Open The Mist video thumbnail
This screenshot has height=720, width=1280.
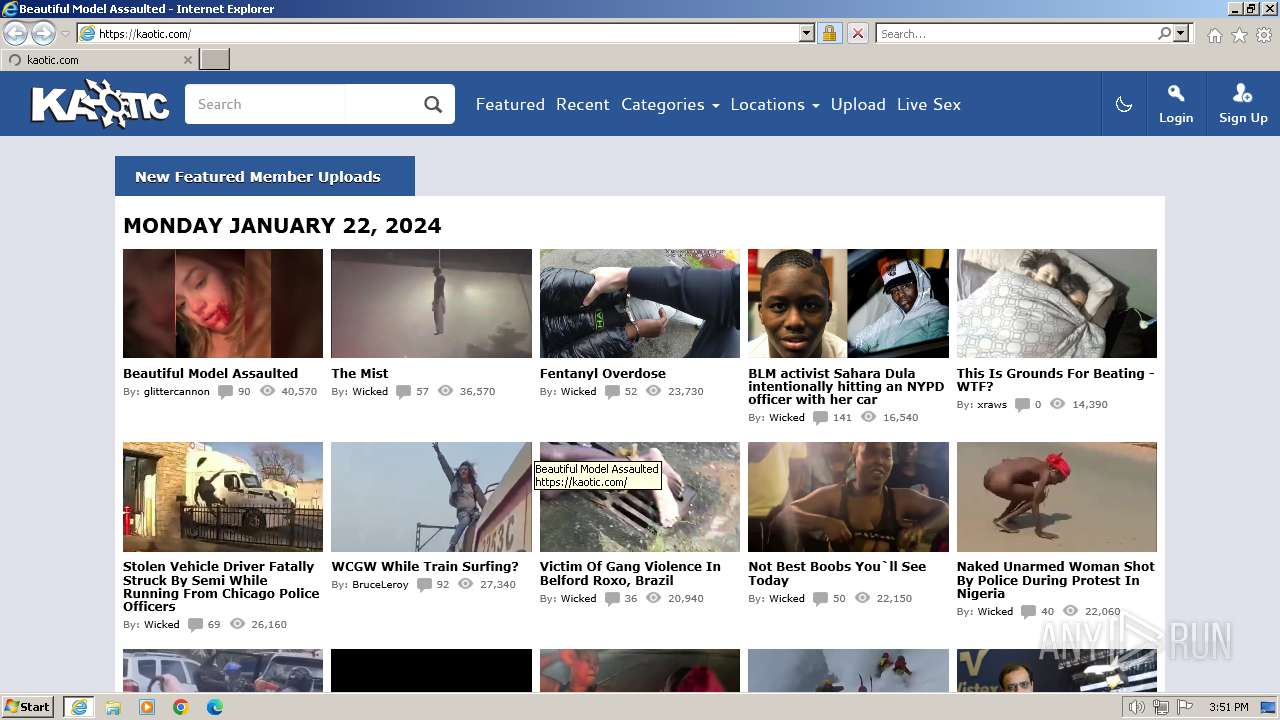431,303
